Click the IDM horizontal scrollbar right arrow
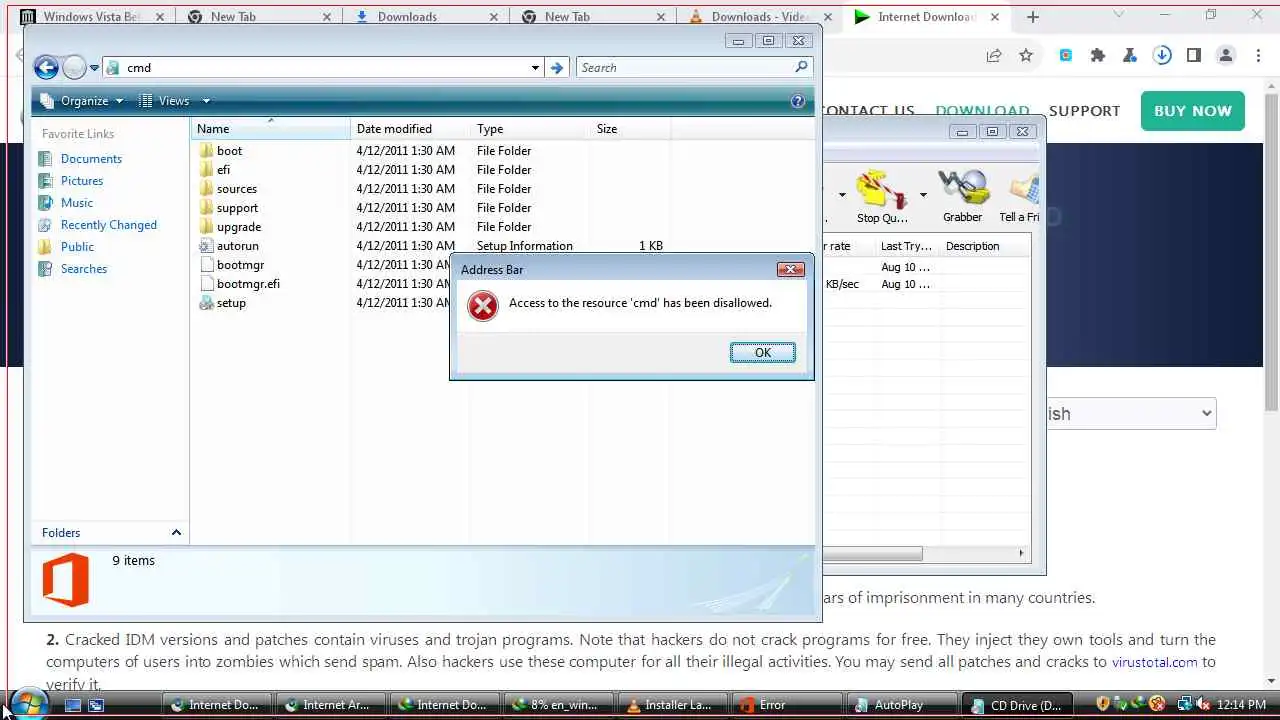This screenshot has height=720, width=1280. (1021, 553)
